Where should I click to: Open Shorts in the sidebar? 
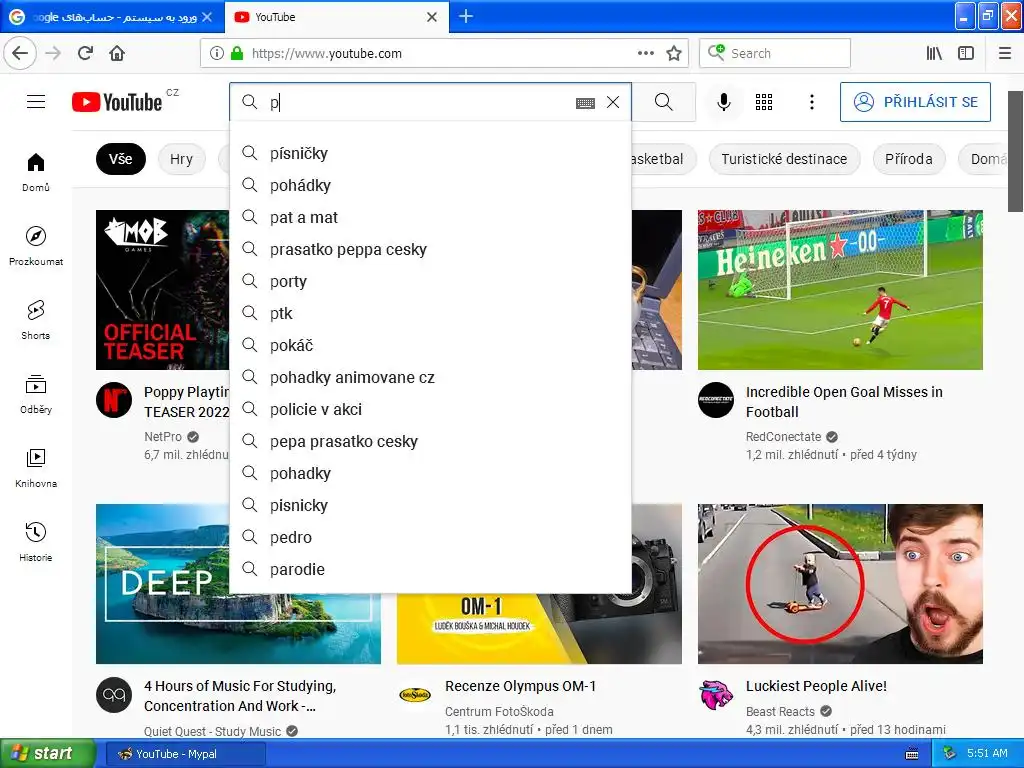pyautogui.click(x=36, y=320)
